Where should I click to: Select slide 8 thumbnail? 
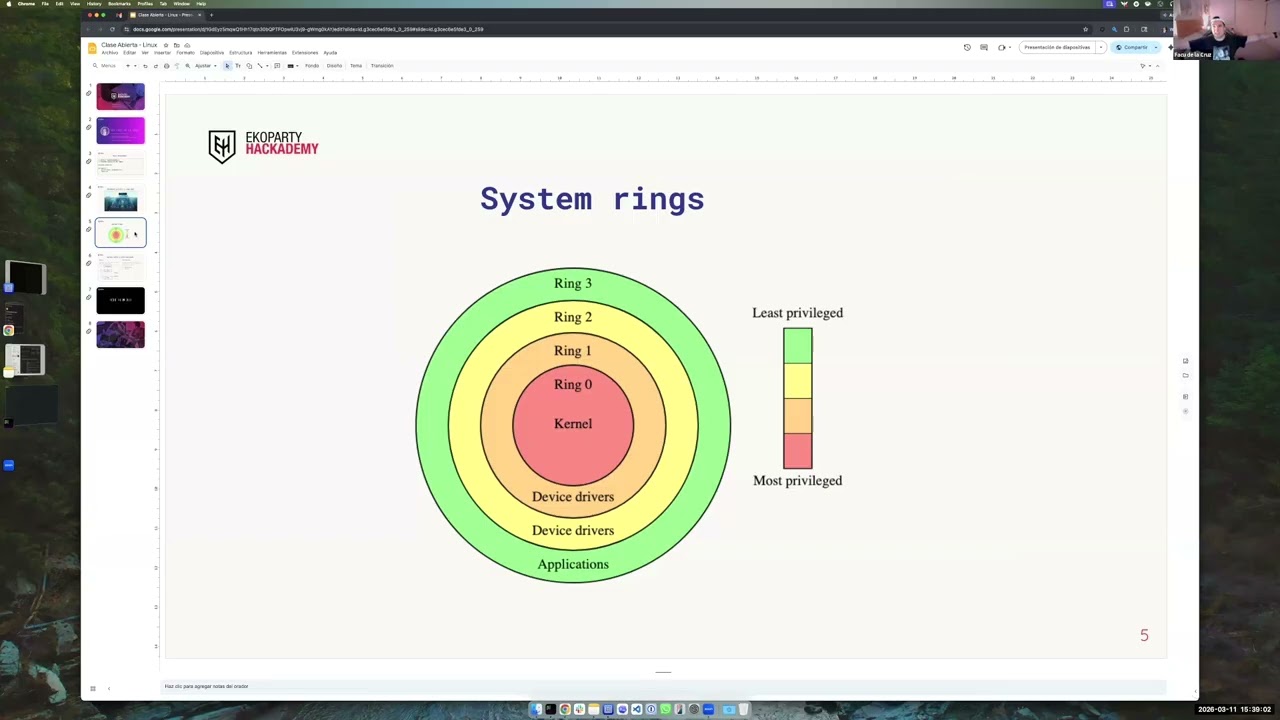tap(120, 334)
